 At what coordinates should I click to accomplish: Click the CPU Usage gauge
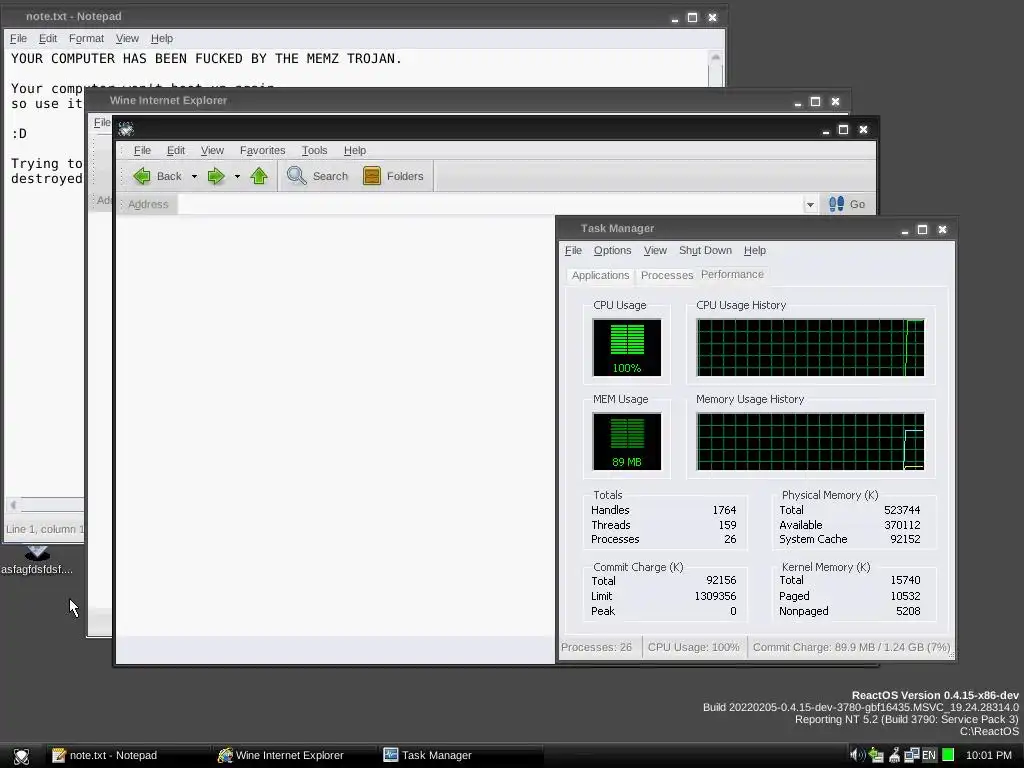[627, 347]
